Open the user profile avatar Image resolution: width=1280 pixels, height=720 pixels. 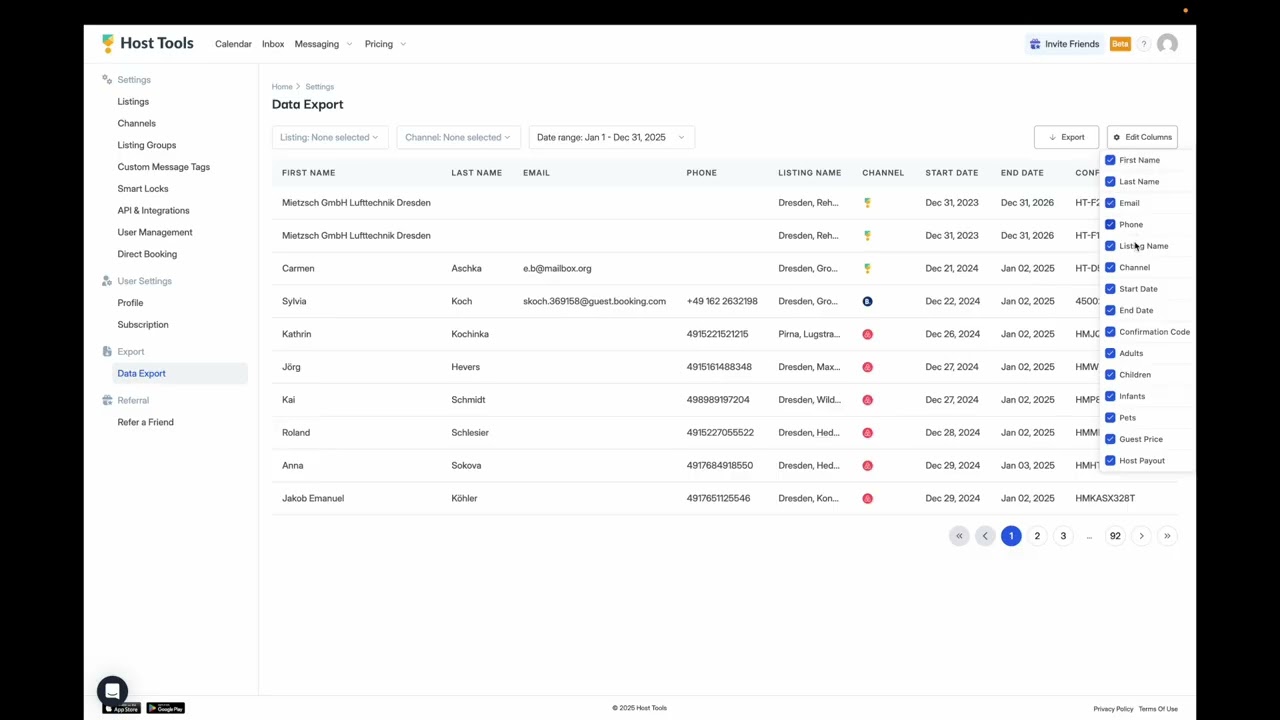pos(1167,44)
